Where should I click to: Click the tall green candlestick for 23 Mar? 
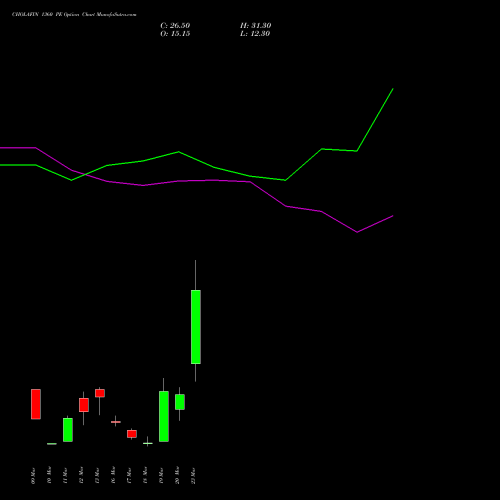(x=196, y=327)
